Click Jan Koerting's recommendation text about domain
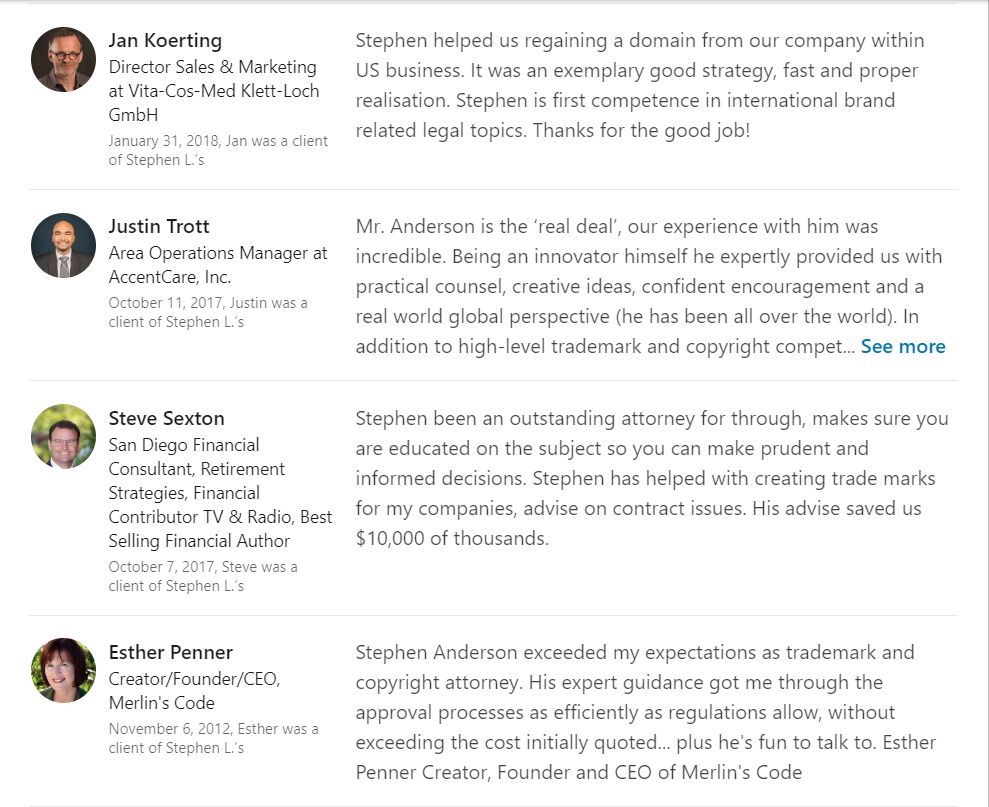 click(640, 85)
